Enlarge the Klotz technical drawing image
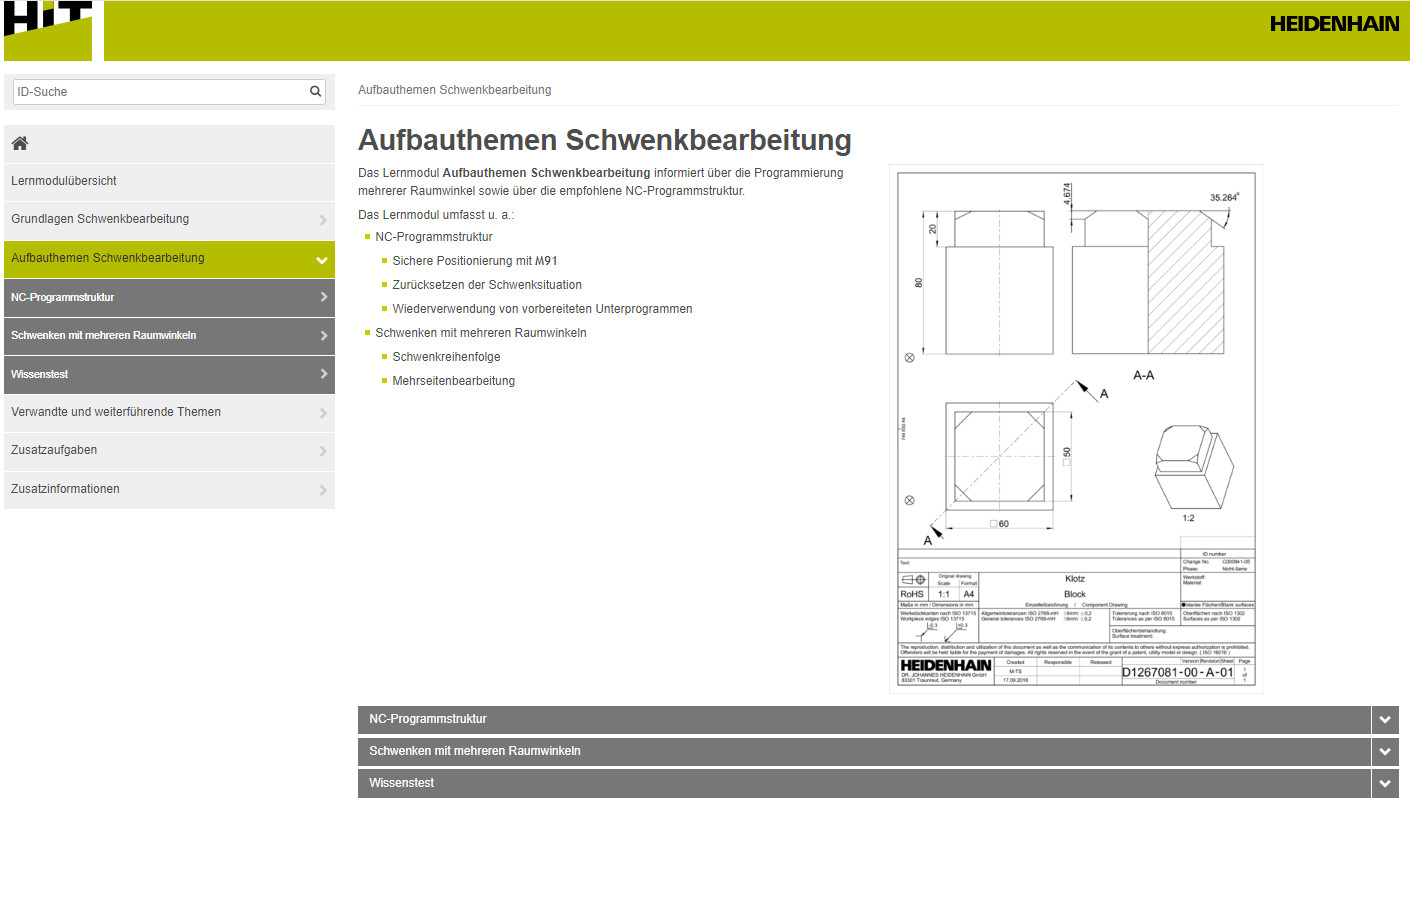The height and width of the screenshot is (900, 1410). 1076,428
